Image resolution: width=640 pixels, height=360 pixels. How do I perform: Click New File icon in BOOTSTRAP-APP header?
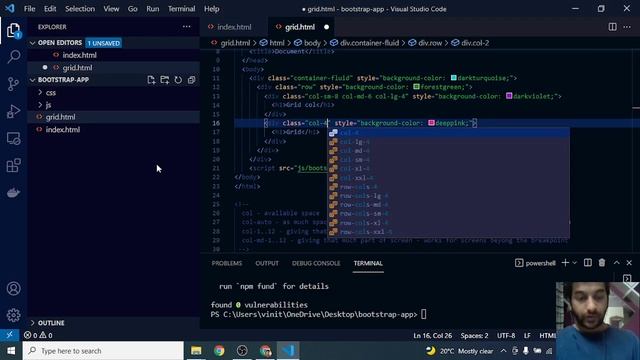pyautogui.click(x=151, y=80)
